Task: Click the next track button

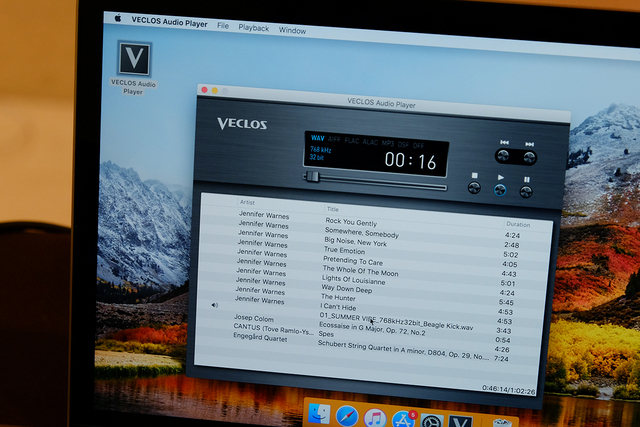Action: pyautogui.click(x=529, y=158)
